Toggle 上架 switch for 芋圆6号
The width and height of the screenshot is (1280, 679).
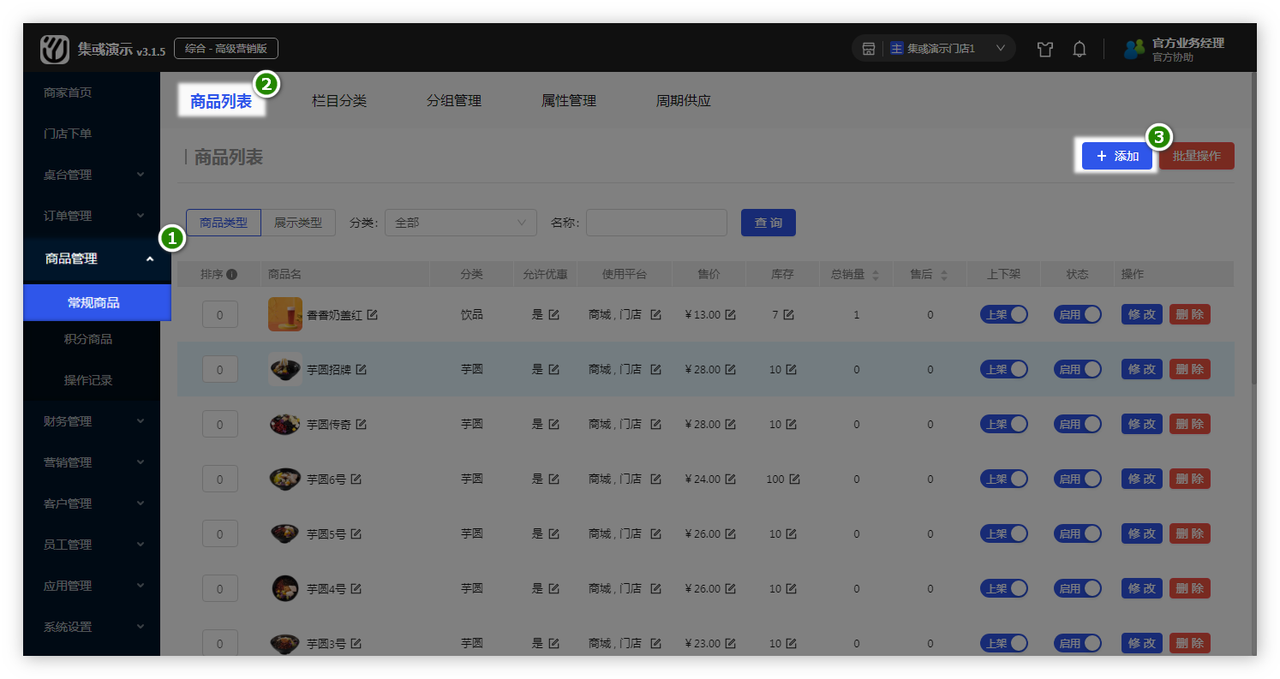tap(1004, 479)
